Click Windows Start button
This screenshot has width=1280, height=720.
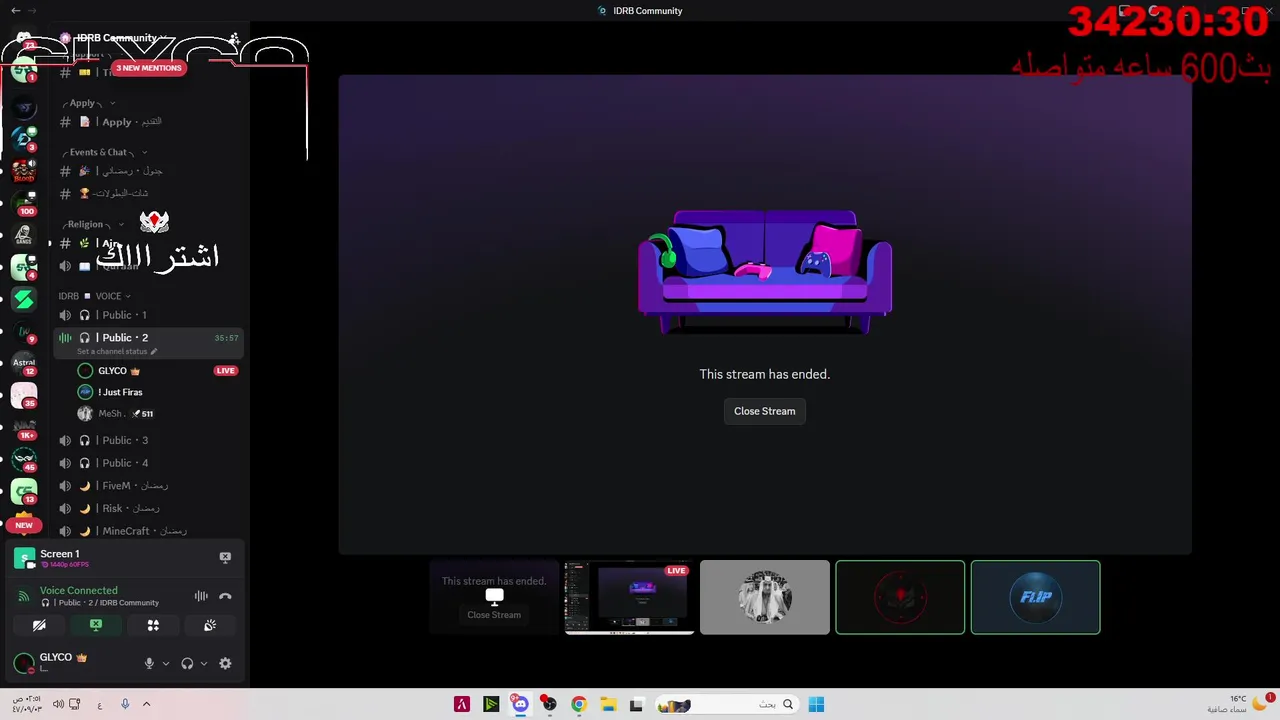click(816, 705)
